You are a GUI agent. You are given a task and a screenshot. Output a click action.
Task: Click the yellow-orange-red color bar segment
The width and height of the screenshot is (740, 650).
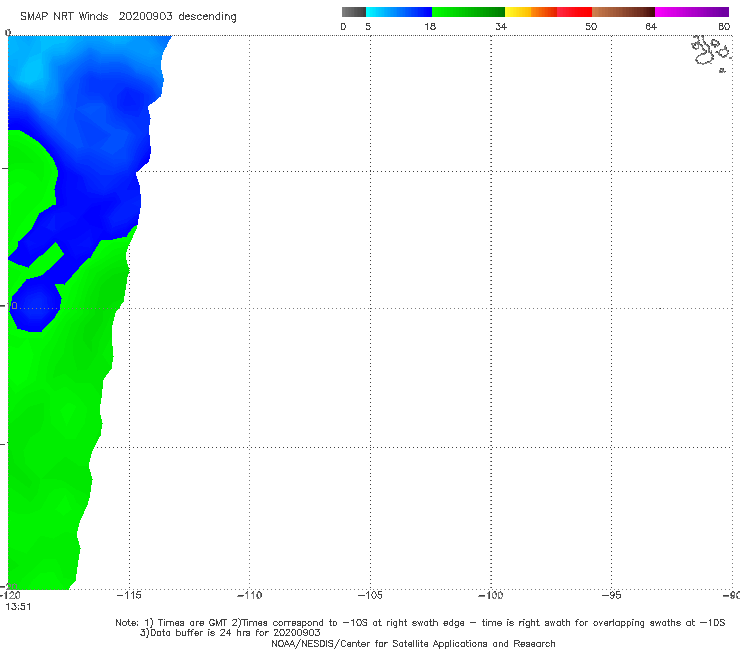548,12
